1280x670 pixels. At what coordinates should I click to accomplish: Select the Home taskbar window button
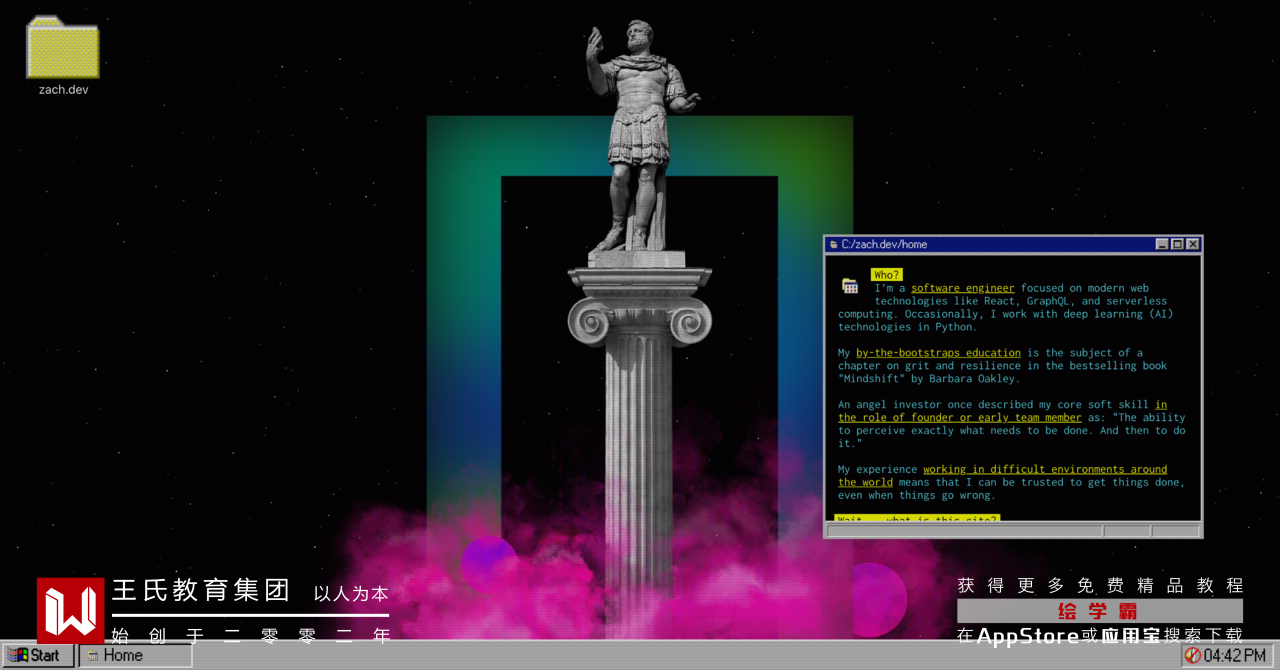(x=135, y=656)
